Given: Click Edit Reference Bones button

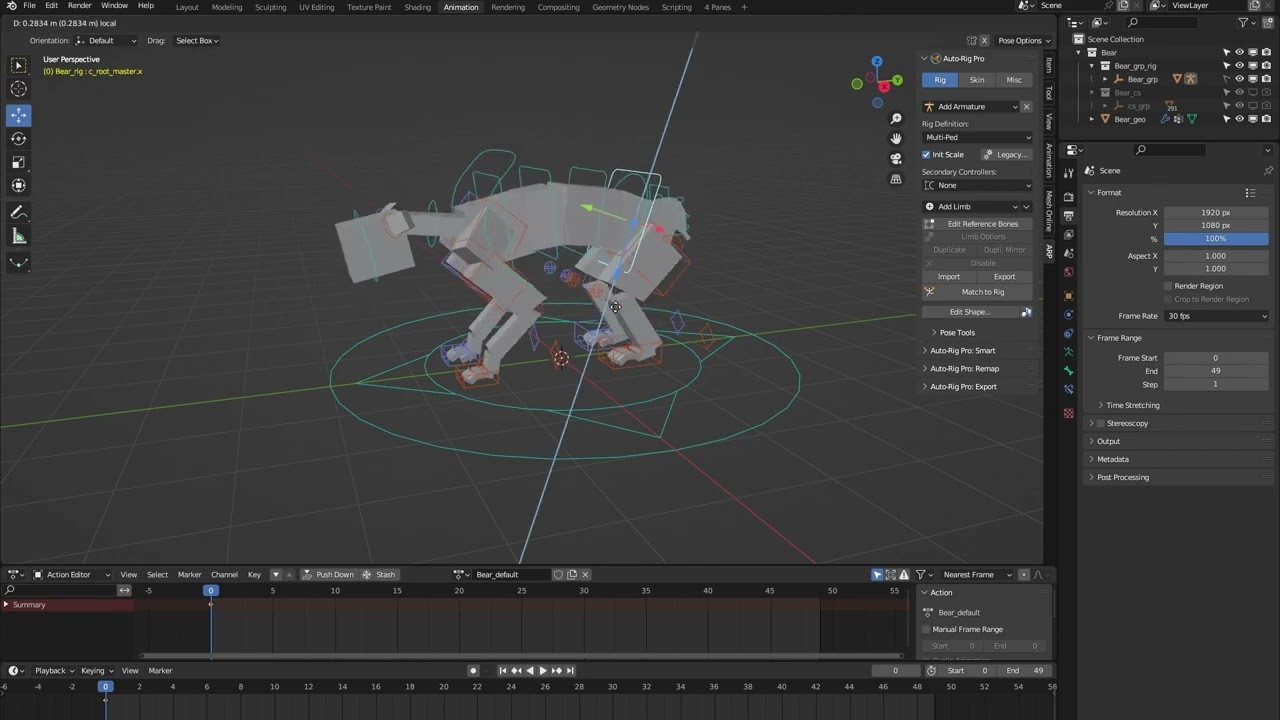Looking at the screenshot, I should coord(977,224).
